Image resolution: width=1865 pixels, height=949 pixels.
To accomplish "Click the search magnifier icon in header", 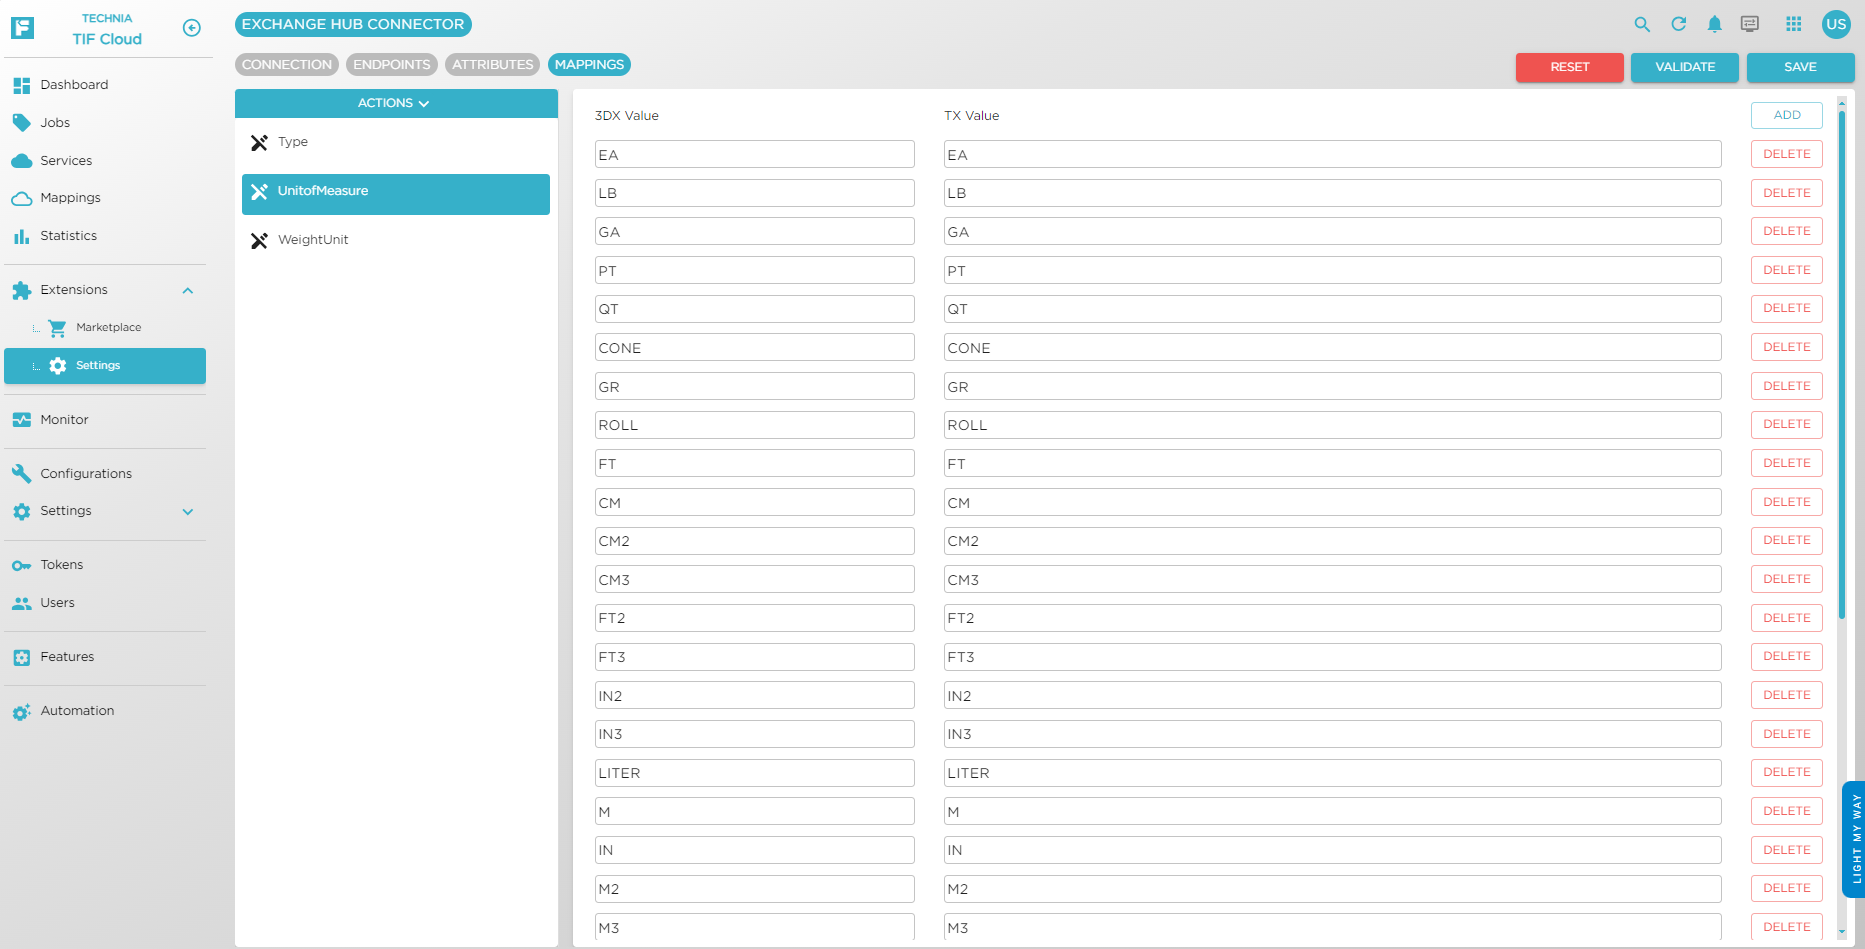I will 1642,24.
